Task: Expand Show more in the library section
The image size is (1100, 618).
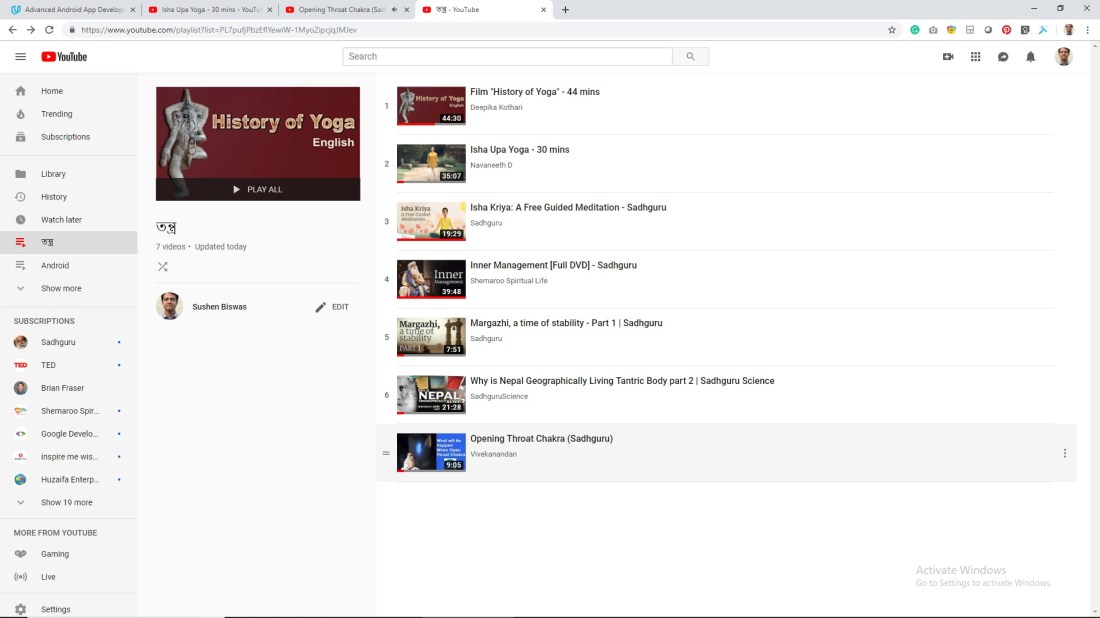Action: (61, 288)
